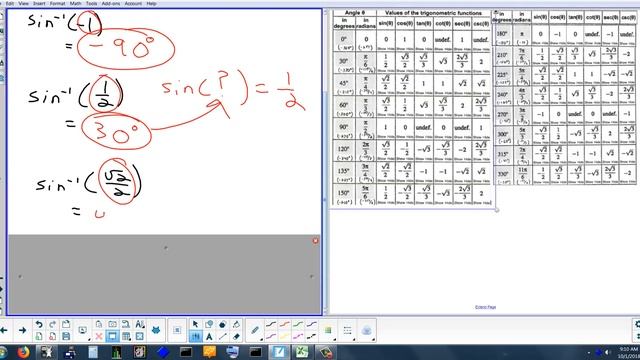Click the screen shade right handle
Screen dimensions: 640x360
coord(311,276)
